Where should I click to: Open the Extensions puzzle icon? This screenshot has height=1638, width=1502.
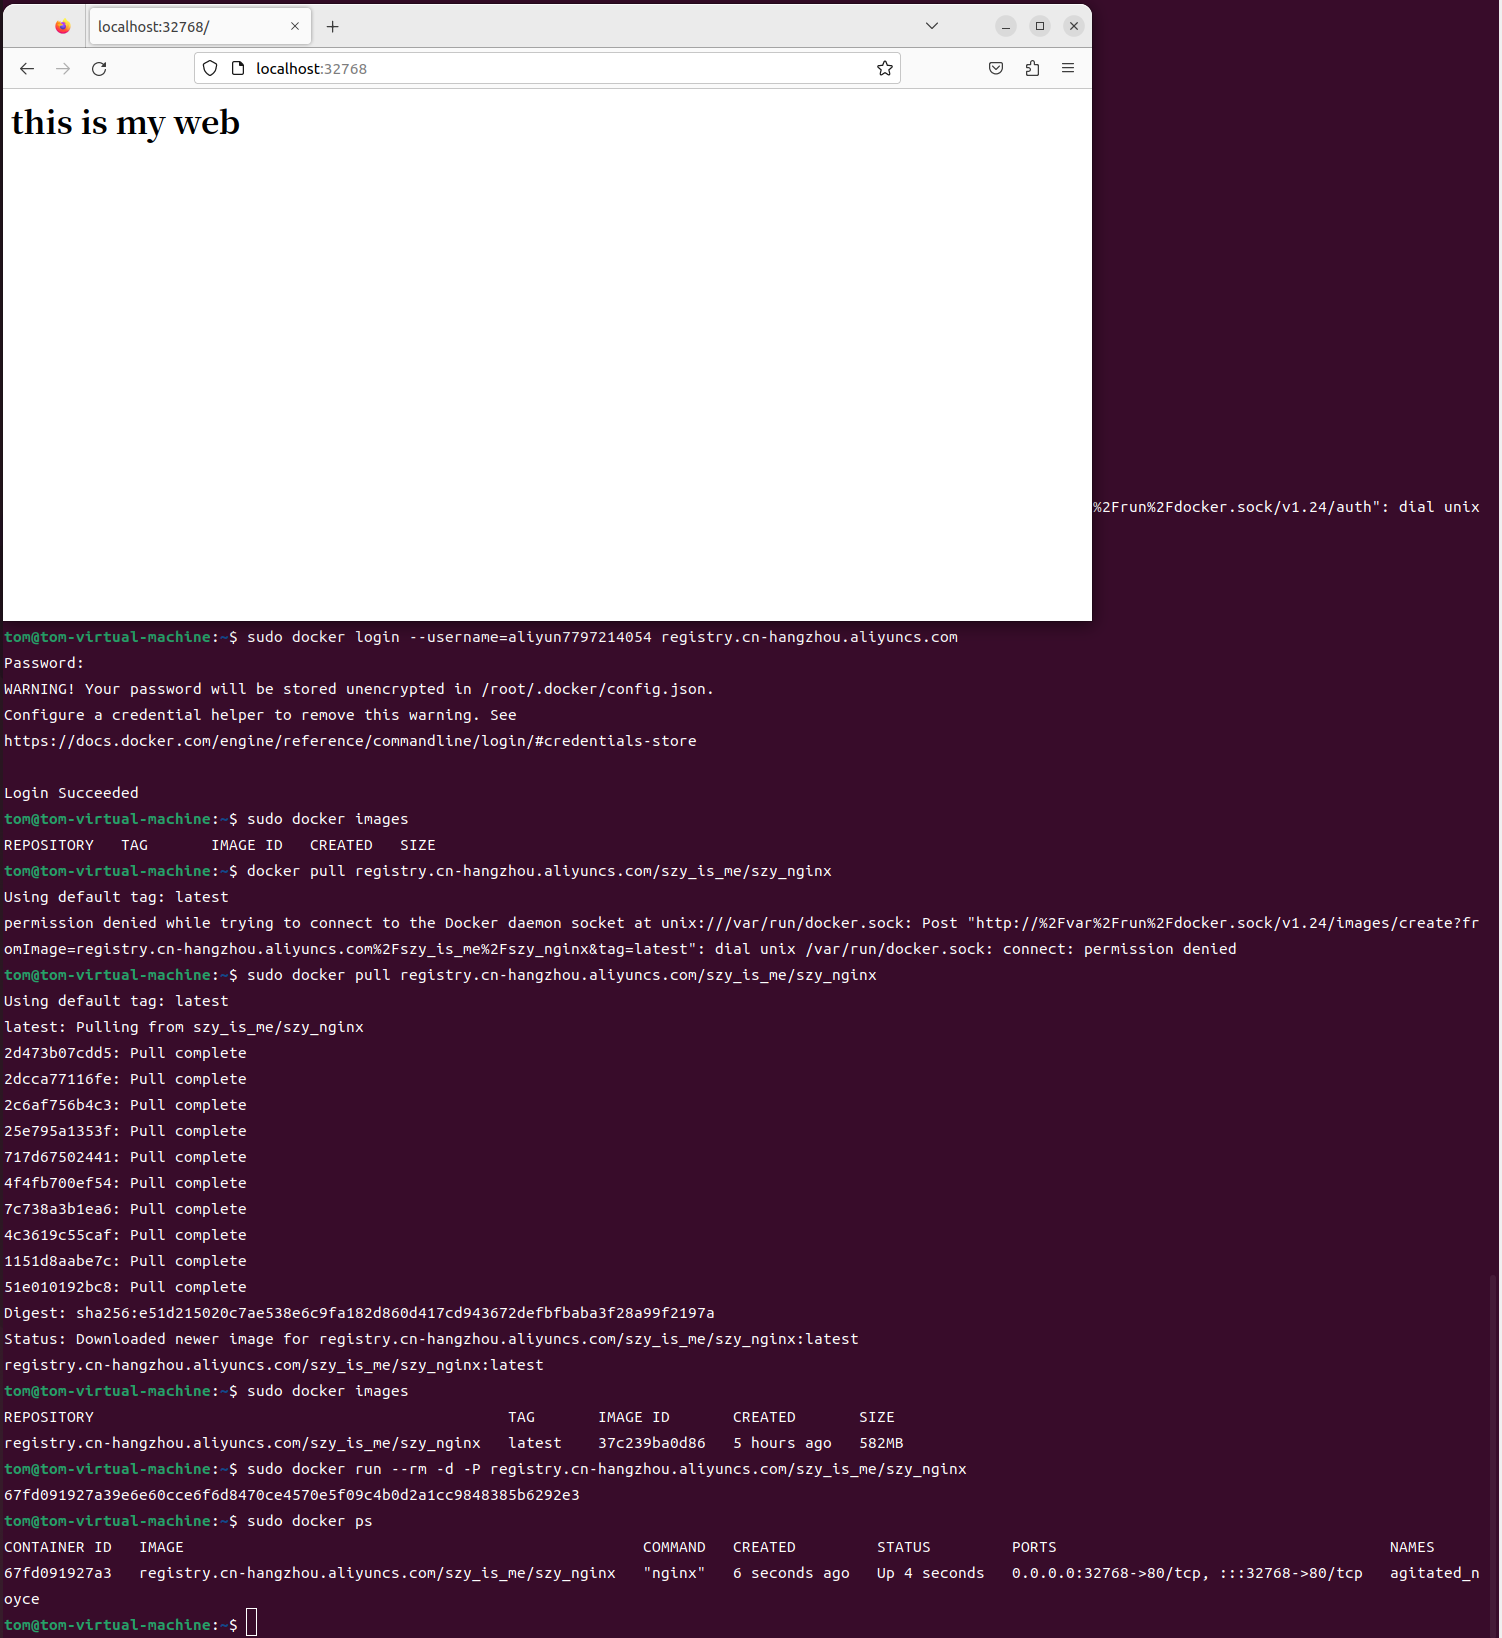click(1032, 68)
